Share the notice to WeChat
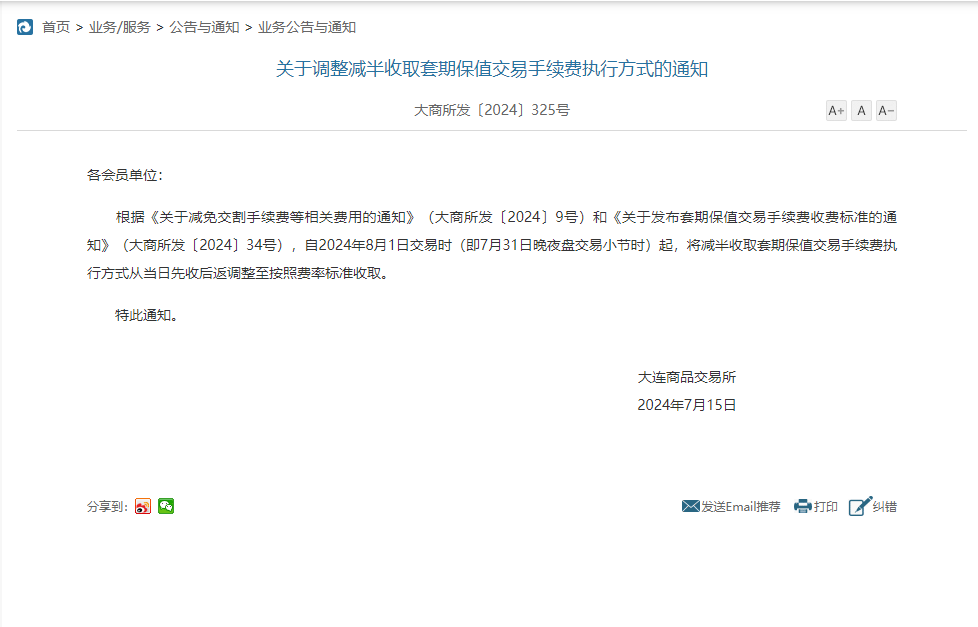Viewport: 978px width, 627px height. pos(166,506)
